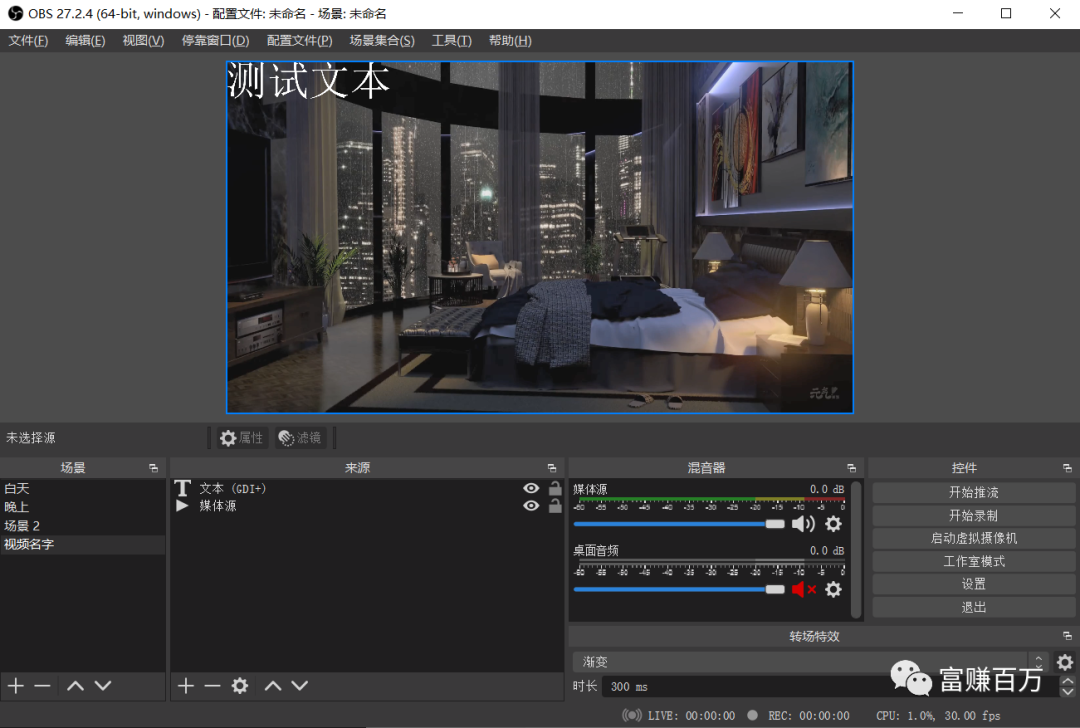The width and height of the screenshot is (1080, 728).
Task: Open the 工具(T) menu
Action: point(451,40)
